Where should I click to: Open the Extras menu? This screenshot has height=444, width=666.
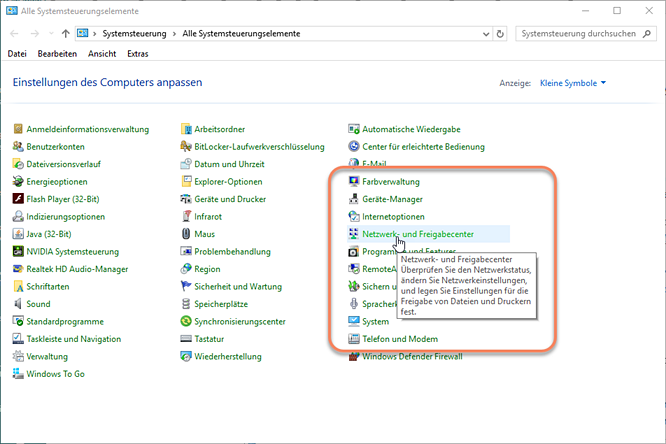pos(138,54)
